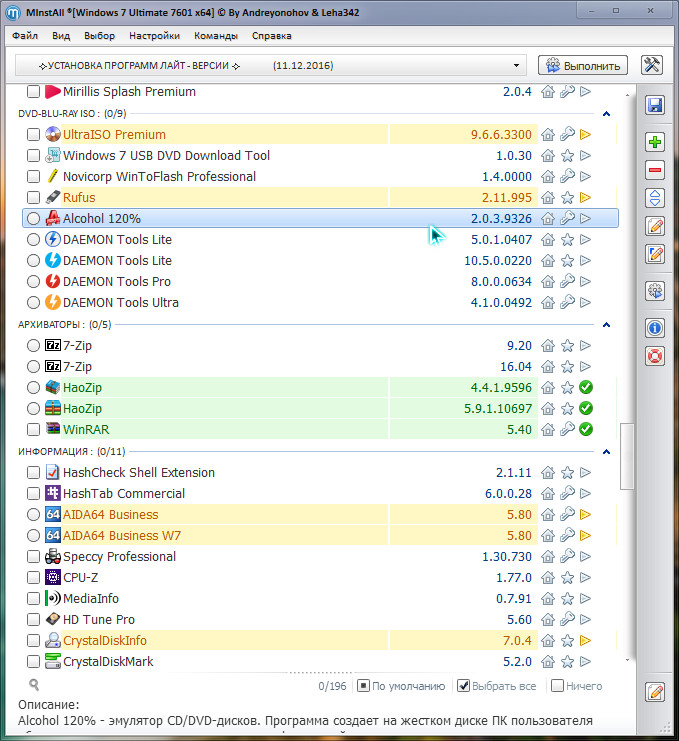This screenshot has width=679, height=741.
Task: Select the 7-Zip 16.04 radio button
Action: 33,366
